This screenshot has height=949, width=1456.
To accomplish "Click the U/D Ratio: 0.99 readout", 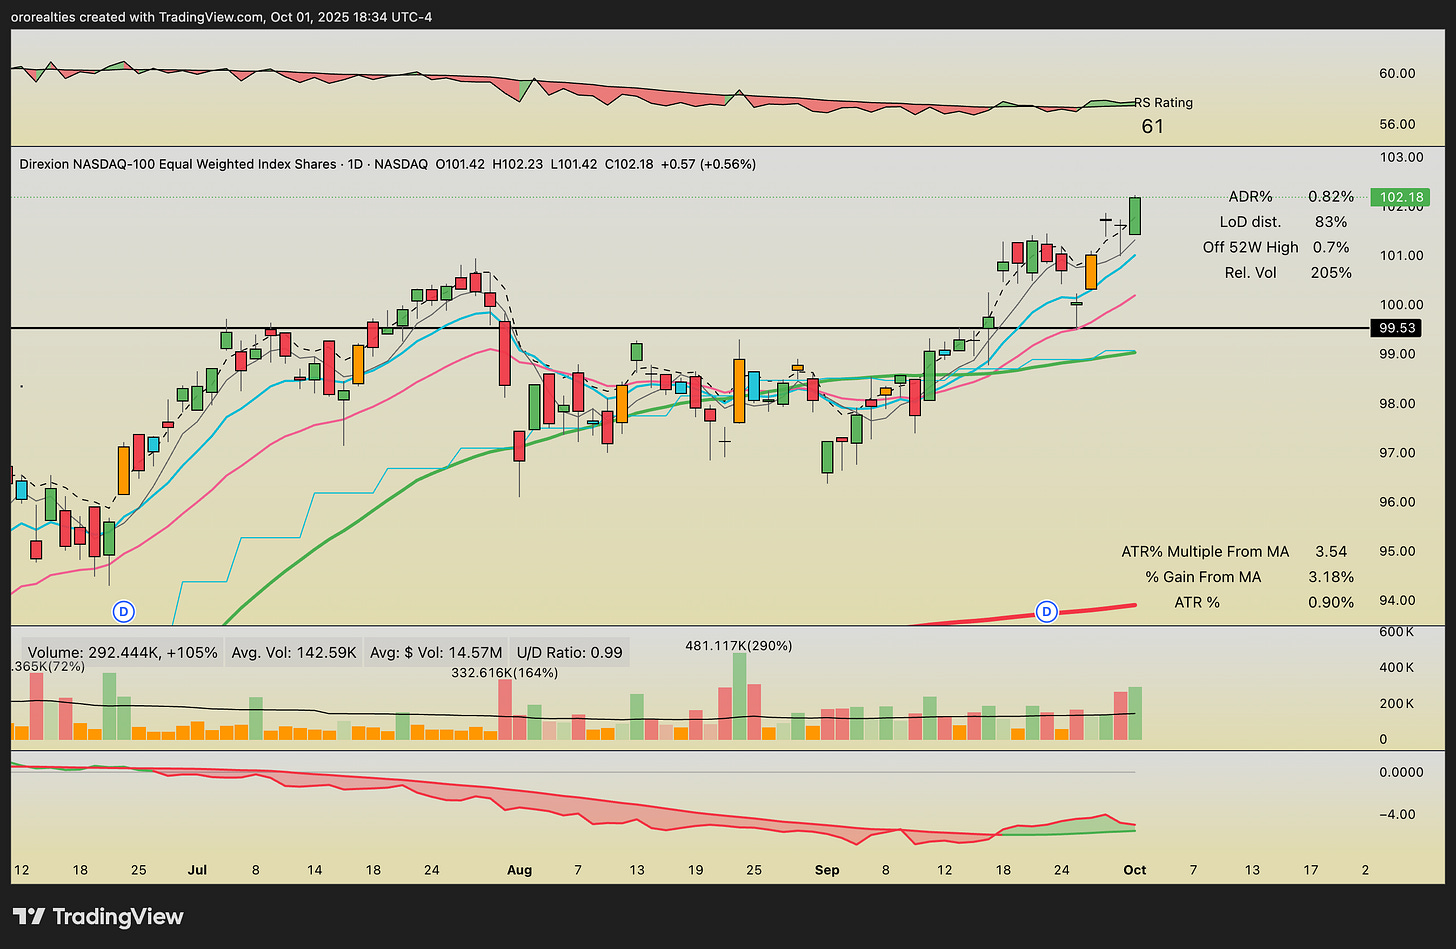I will tap(570, 652).
